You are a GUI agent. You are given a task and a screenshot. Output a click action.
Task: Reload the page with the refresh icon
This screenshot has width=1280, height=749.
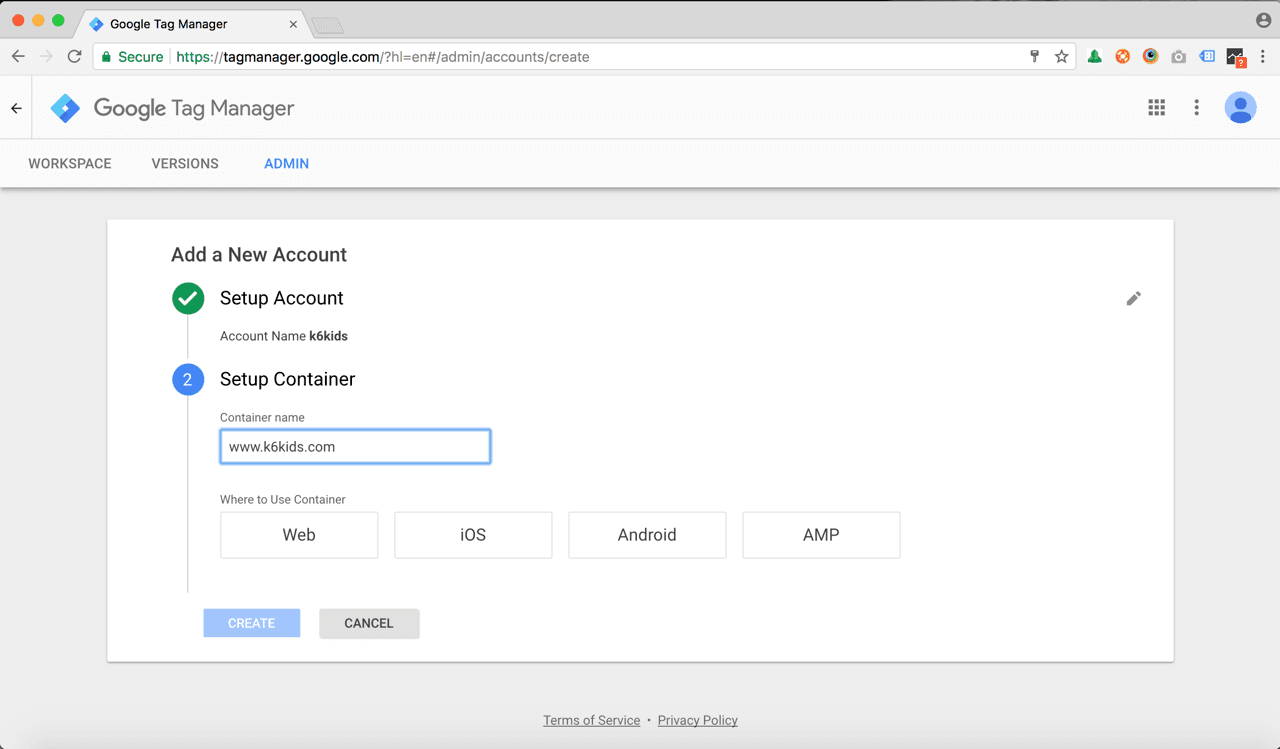(74, 57)
